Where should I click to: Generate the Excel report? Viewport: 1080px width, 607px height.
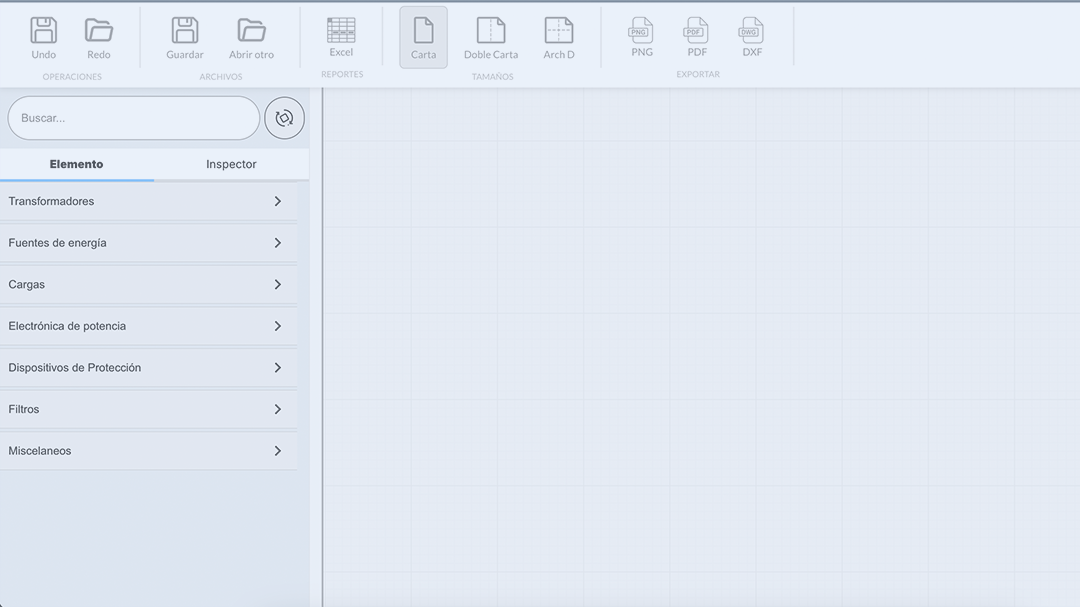tap(341, 31)
